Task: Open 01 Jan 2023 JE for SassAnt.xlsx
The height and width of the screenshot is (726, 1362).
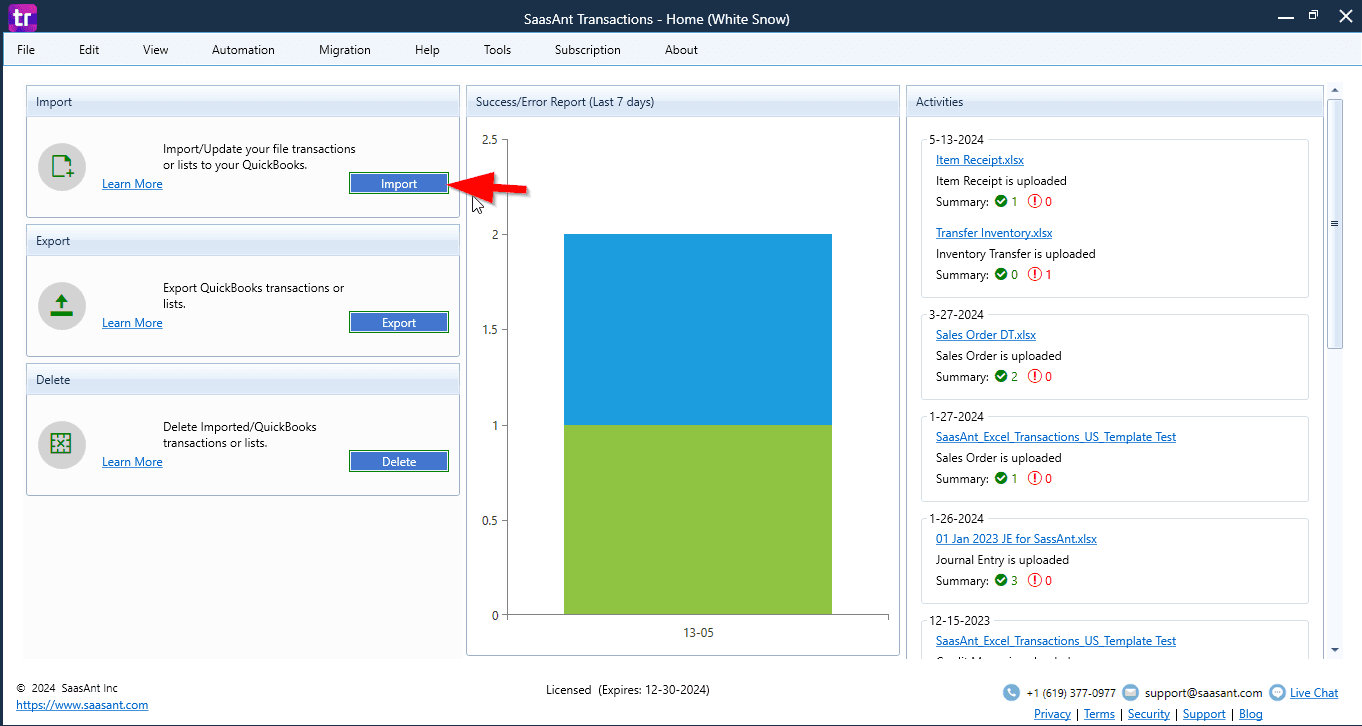Action: click(x=1016, y=539)
